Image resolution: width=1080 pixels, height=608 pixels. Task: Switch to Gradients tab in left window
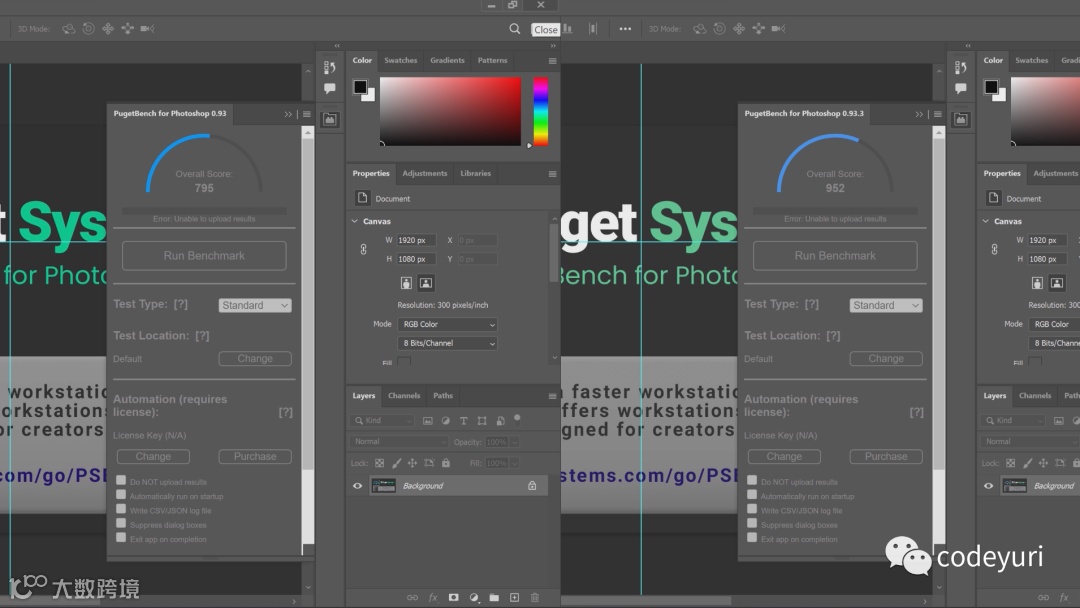(447, 61)
